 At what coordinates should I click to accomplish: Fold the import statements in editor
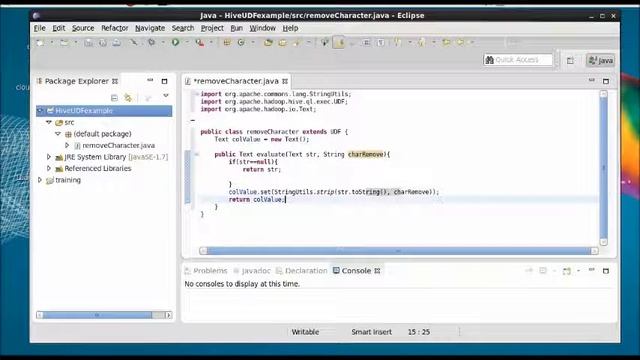coord(196,94)
